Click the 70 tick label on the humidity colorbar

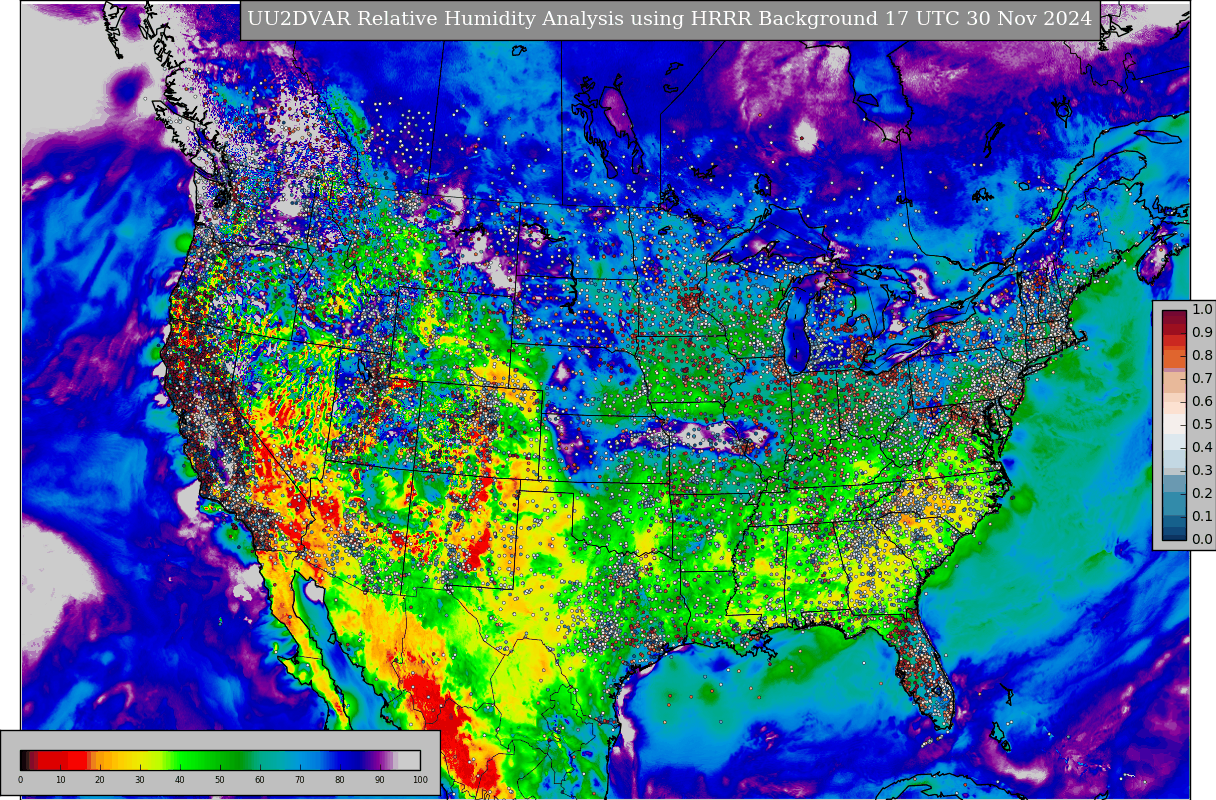pos(300,780)
